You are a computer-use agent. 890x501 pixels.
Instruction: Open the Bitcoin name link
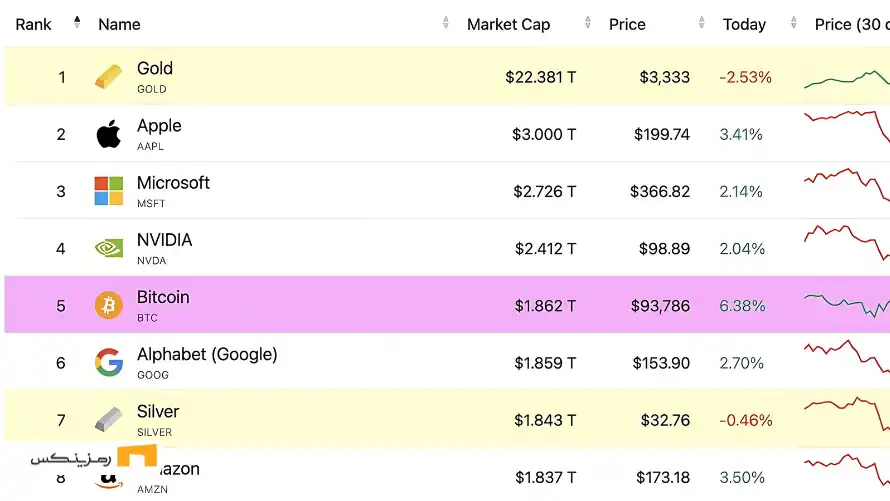163,297
